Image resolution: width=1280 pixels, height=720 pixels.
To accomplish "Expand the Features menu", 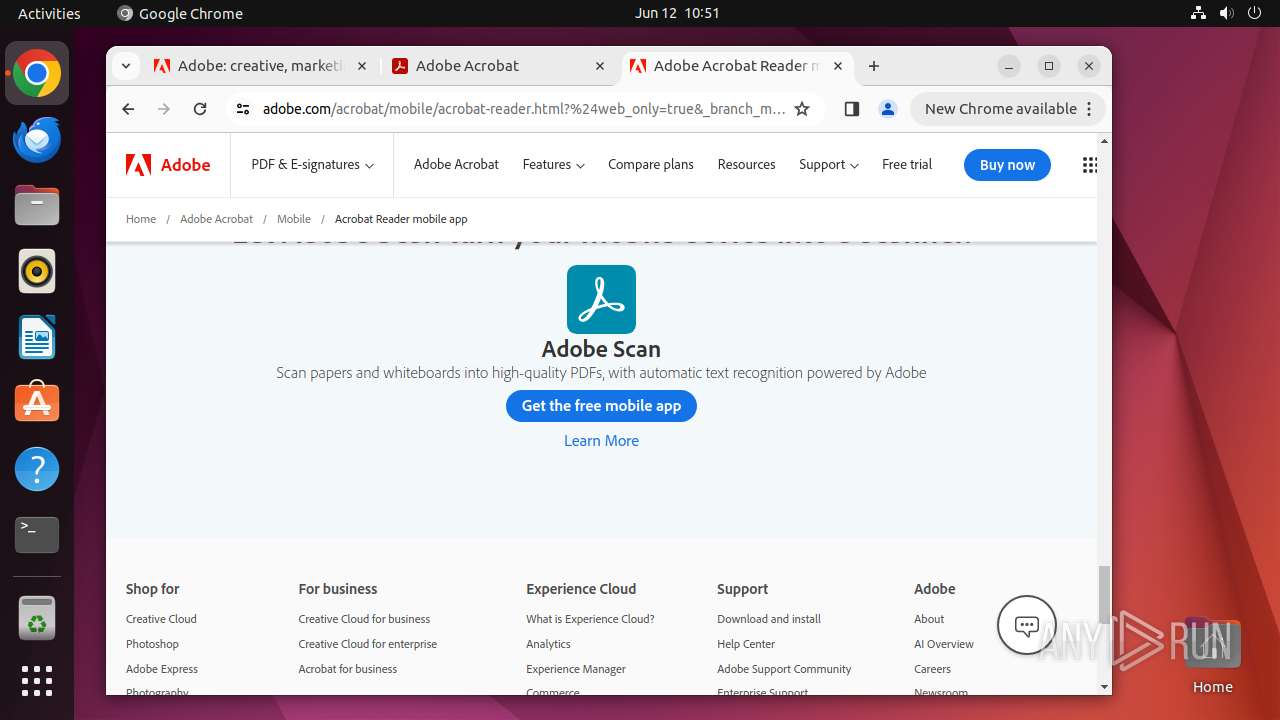I will [553, 165].
